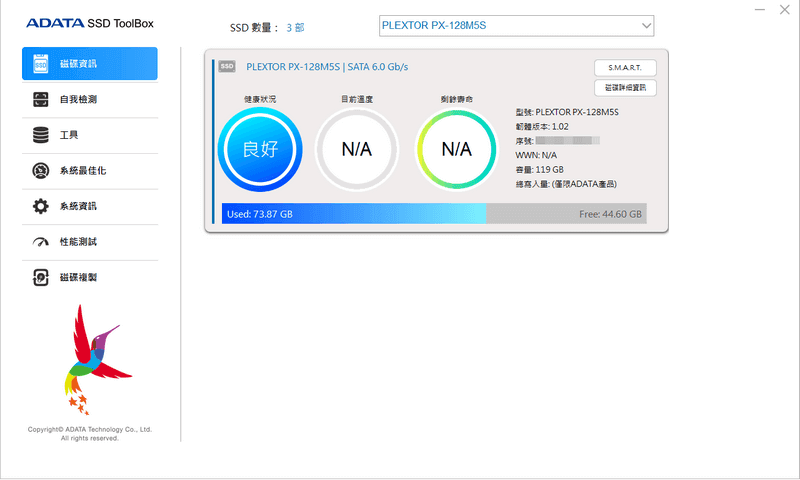Click the gear icon for 系統資訊
The height and width of the screenshot is (480, 800).
(41, 206)
